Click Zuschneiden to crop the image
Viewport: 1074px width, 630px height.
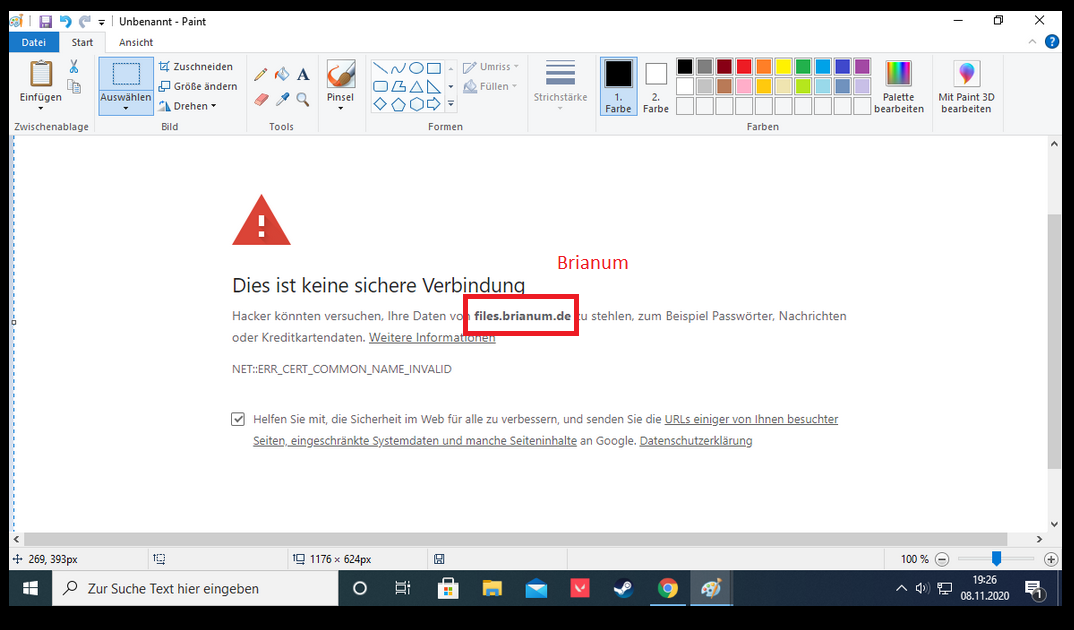(196, 66)
